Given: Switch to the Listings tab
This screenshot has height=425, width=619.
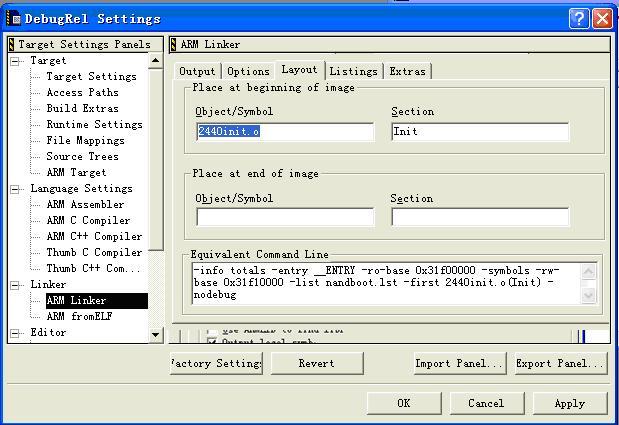Looking at the screenshot, I should coord(354,71).
